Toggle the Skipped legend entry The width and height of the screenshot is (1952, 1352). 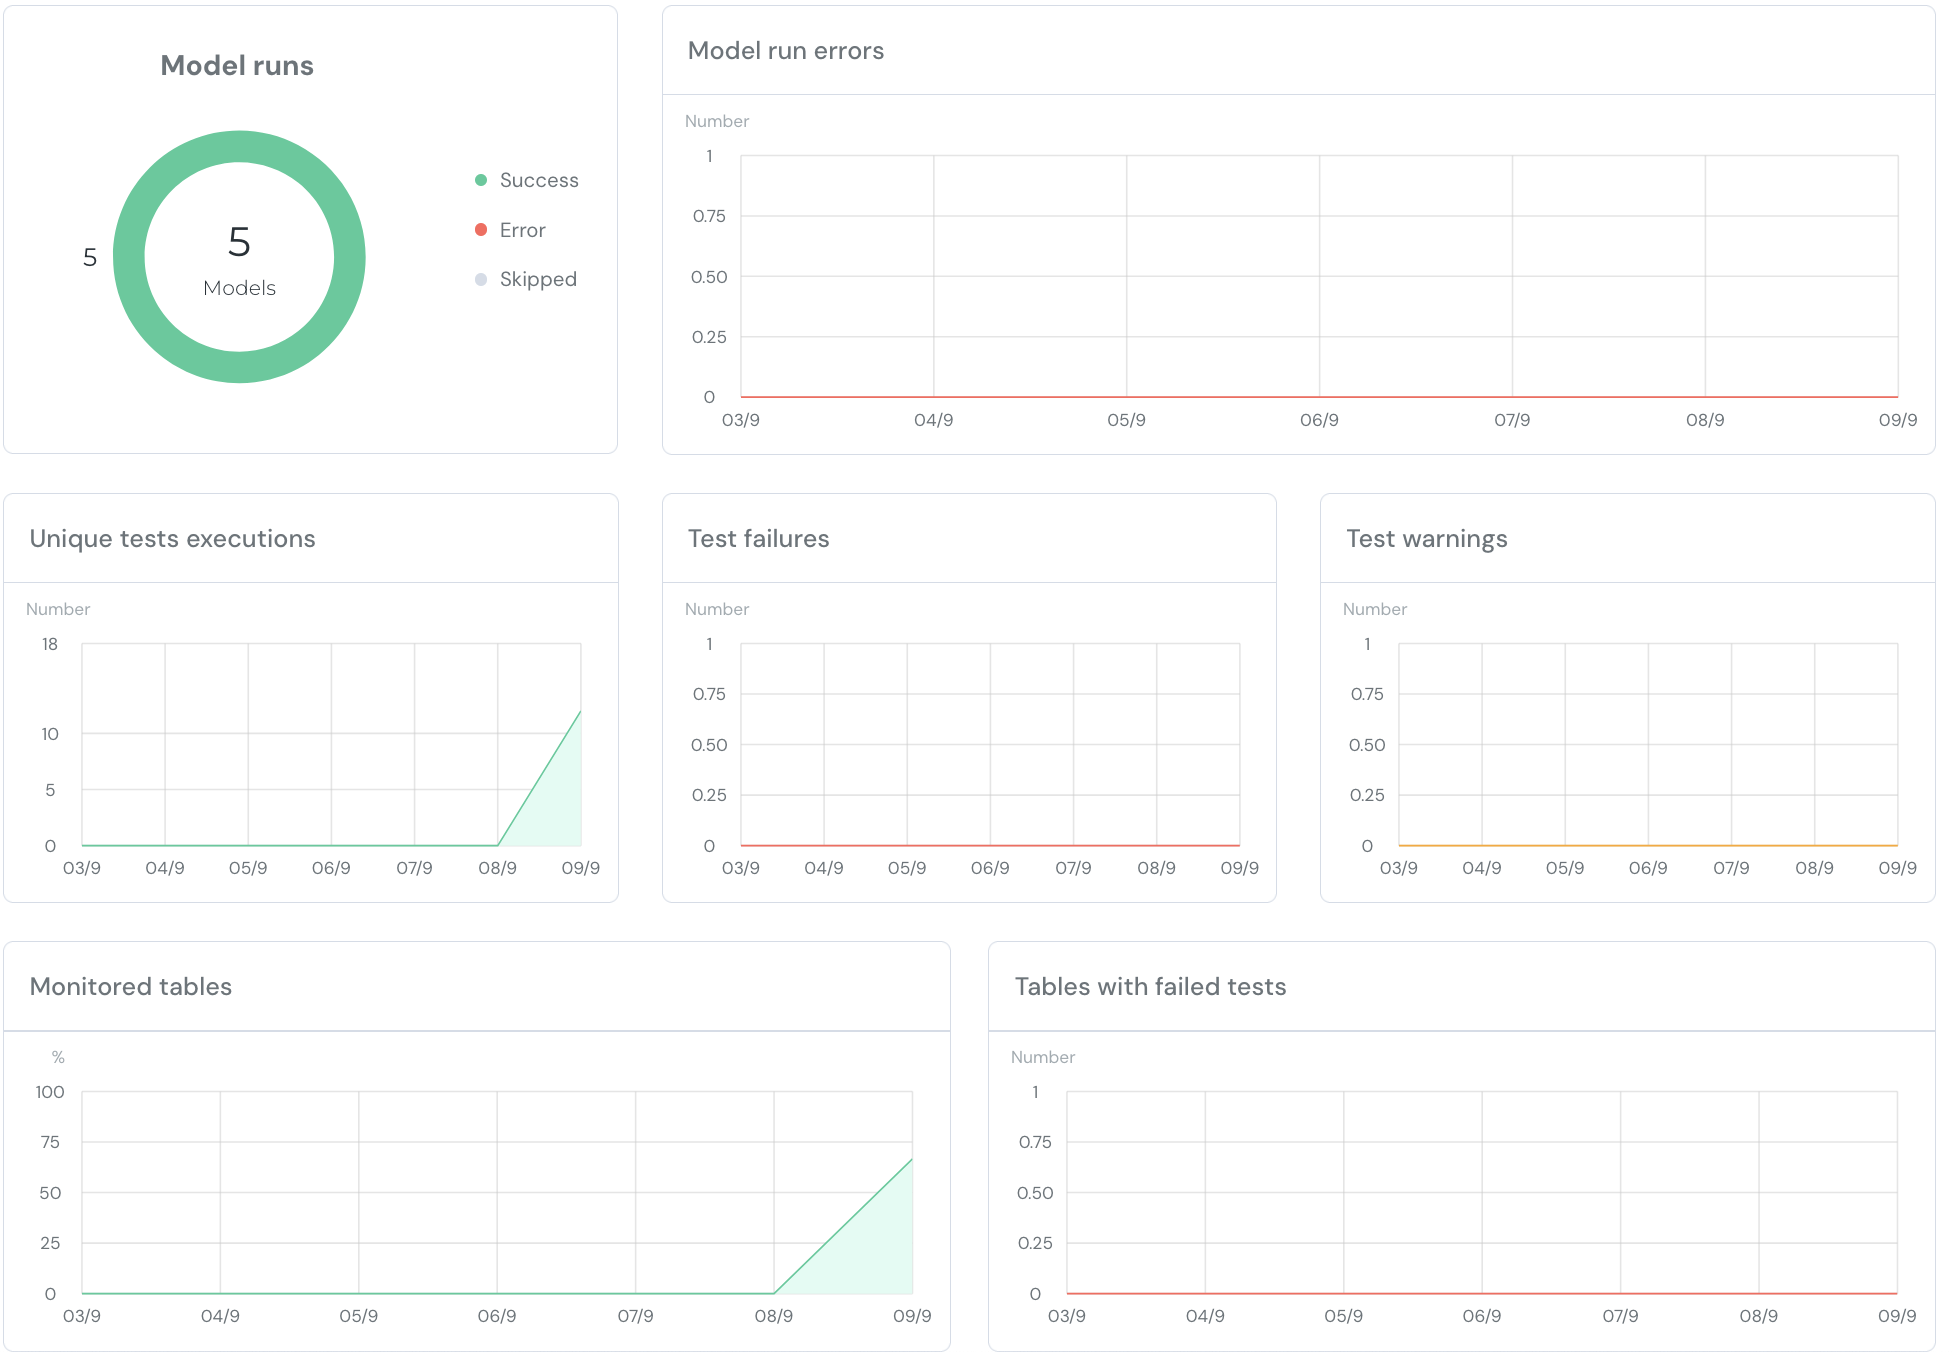pos(537,279)
